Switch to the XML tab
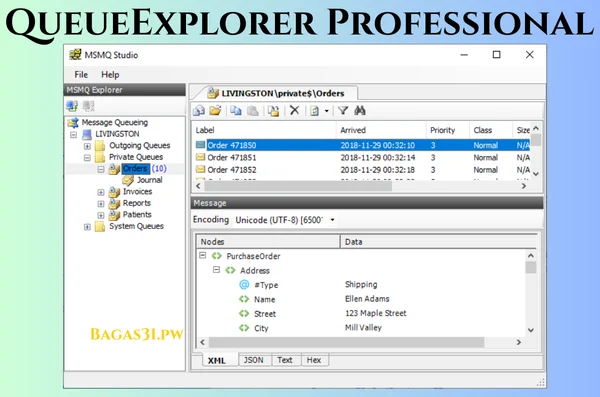The height and width of the screenshot is (397, 600). coord(217,360)
